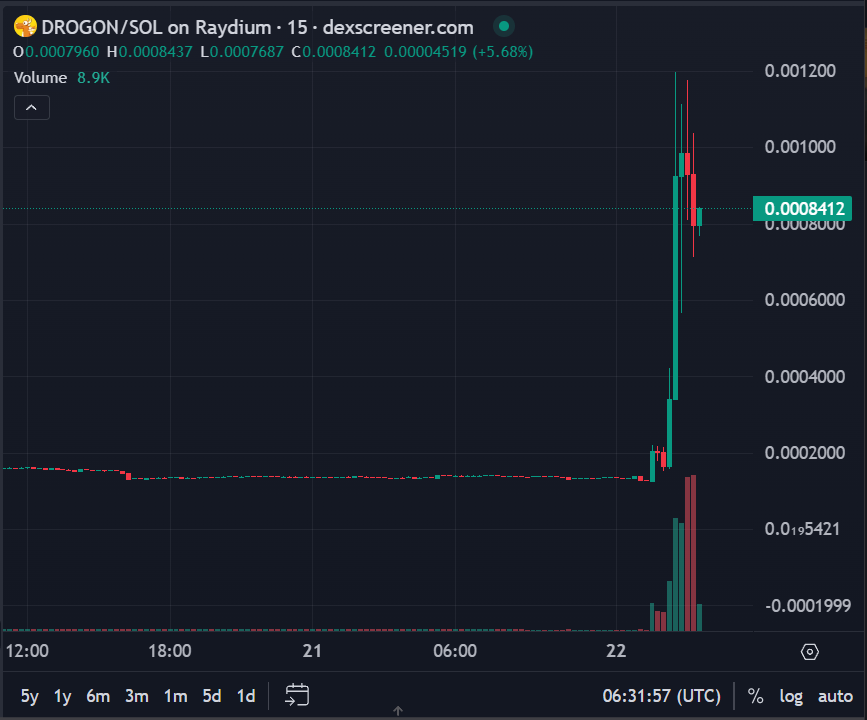This screenshot has width=867, height=720.
Task: Click the 18:00 time axis label
Action: (170, 651)
